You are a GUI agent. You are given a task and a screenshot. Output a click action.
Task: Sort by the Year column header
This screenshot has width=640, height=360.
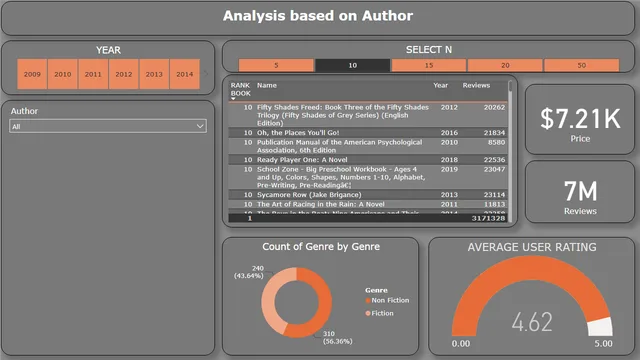tap(440, 85)
